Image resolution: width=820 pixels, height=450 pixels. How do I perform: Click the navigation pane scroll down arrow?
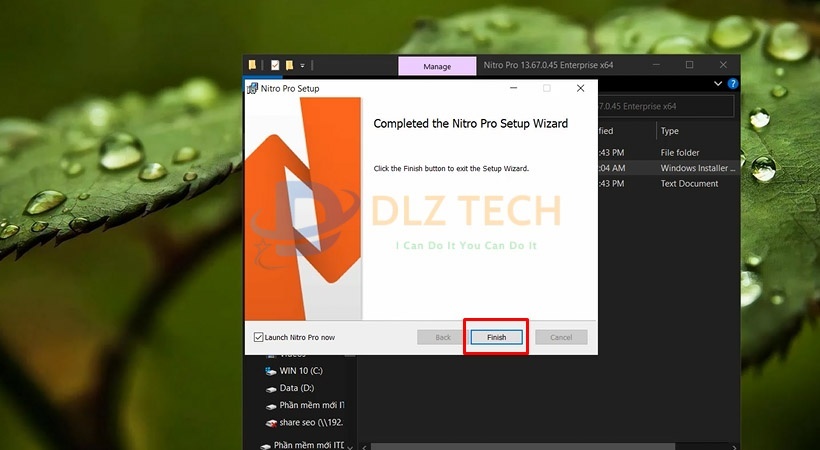[x=351, y=445]
